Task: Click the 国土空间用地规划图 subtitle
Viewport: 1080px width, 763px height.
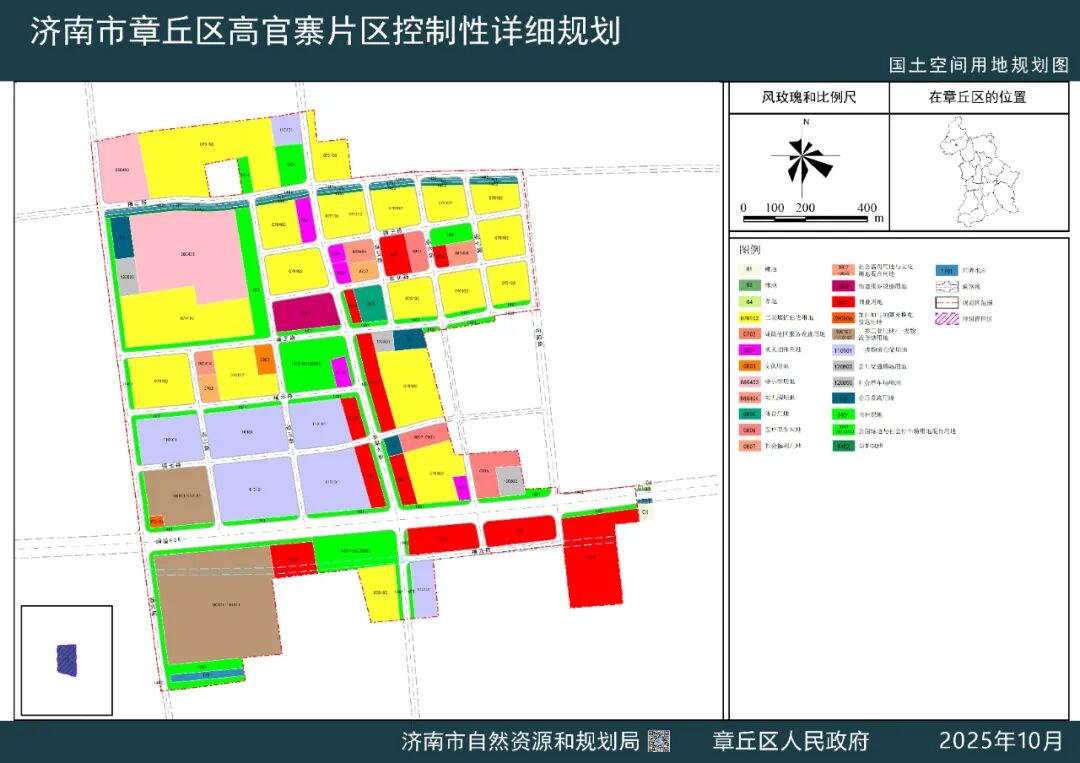Action: click(979, 65)
